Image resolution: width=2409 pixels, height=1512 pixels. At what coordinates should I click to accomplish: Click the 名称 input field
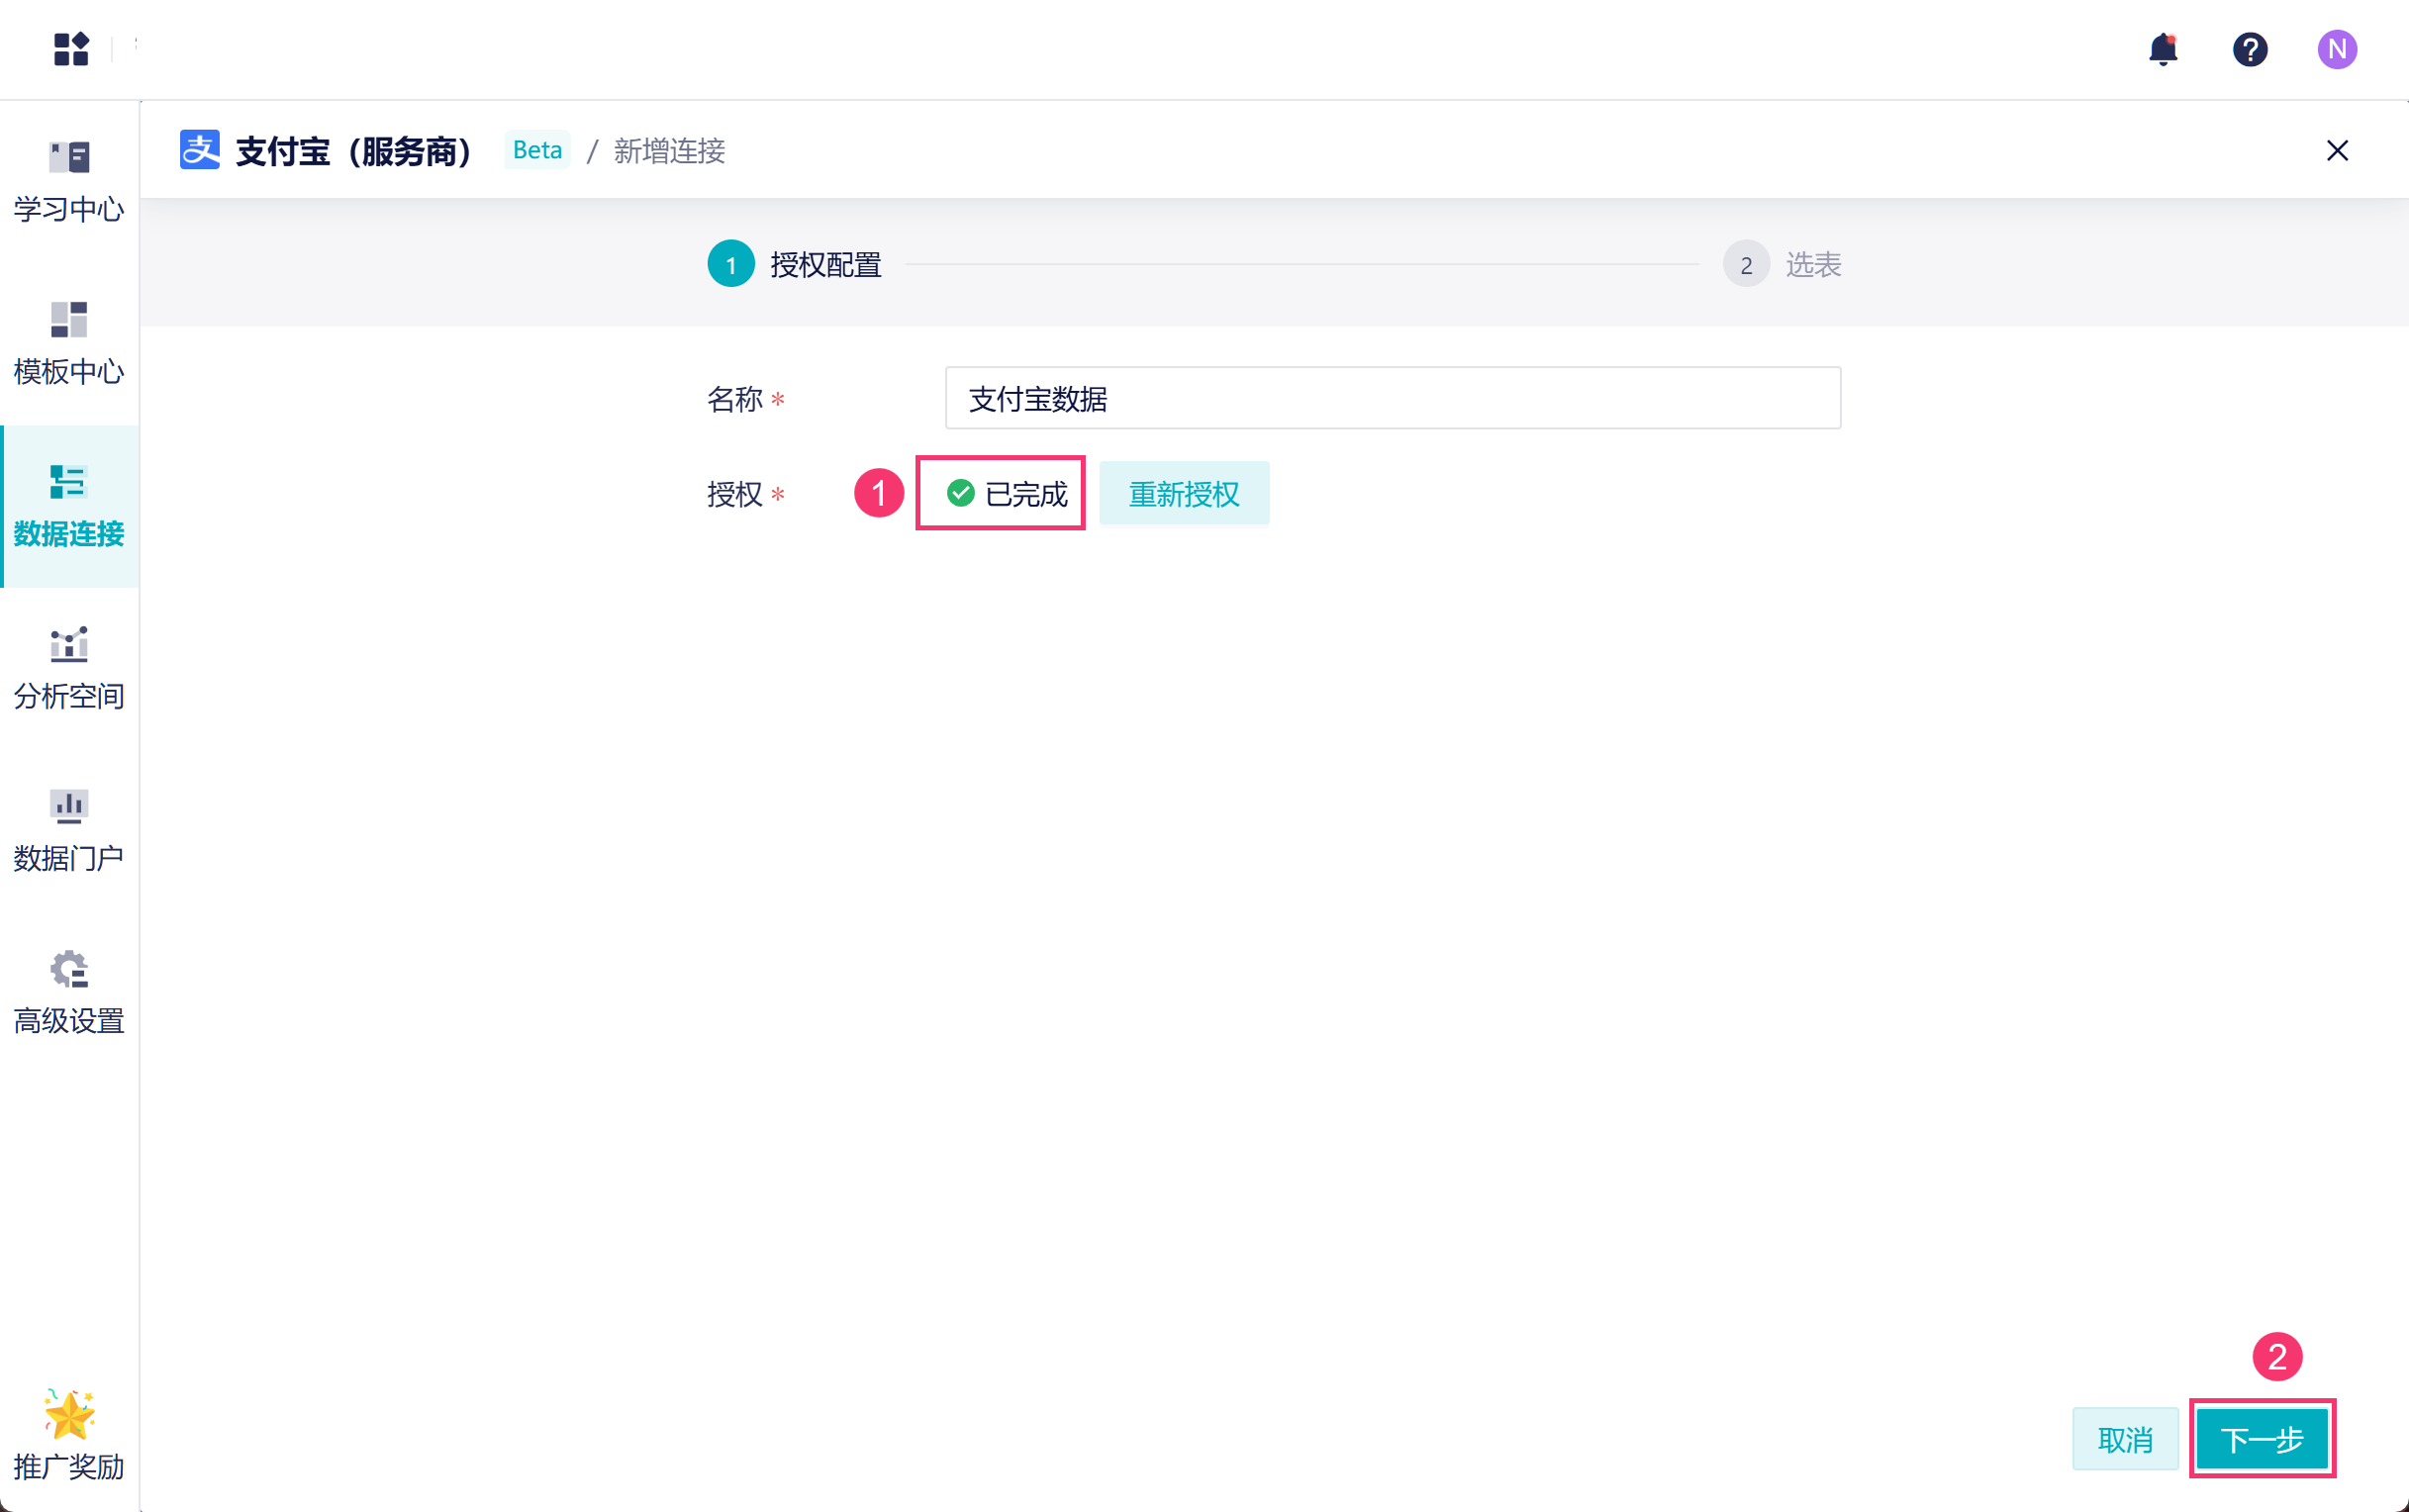coord(1392,398)
